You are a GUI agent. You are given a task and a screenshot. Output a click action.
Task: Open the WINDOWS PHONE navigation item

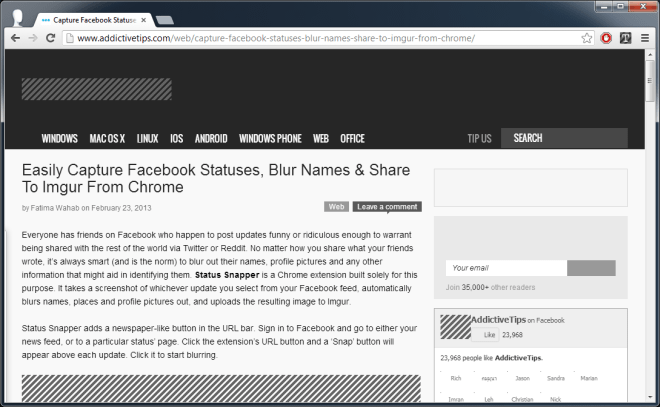270,138
